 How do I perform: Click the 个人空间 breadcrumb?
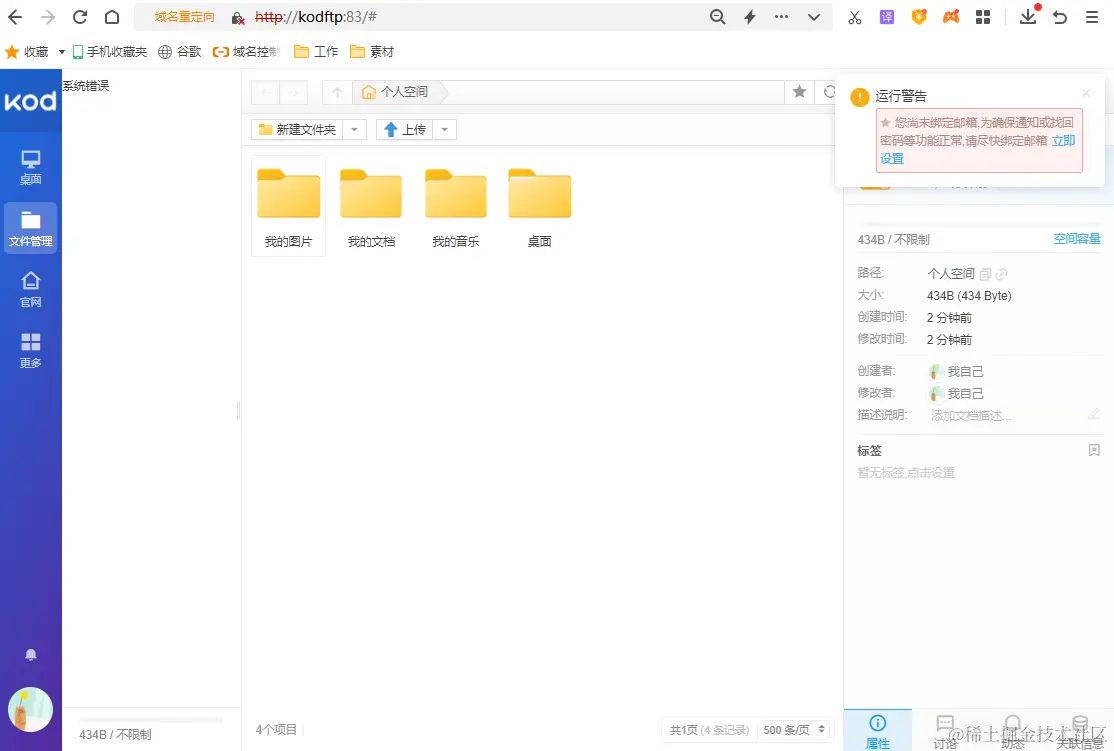click(396, 92)
